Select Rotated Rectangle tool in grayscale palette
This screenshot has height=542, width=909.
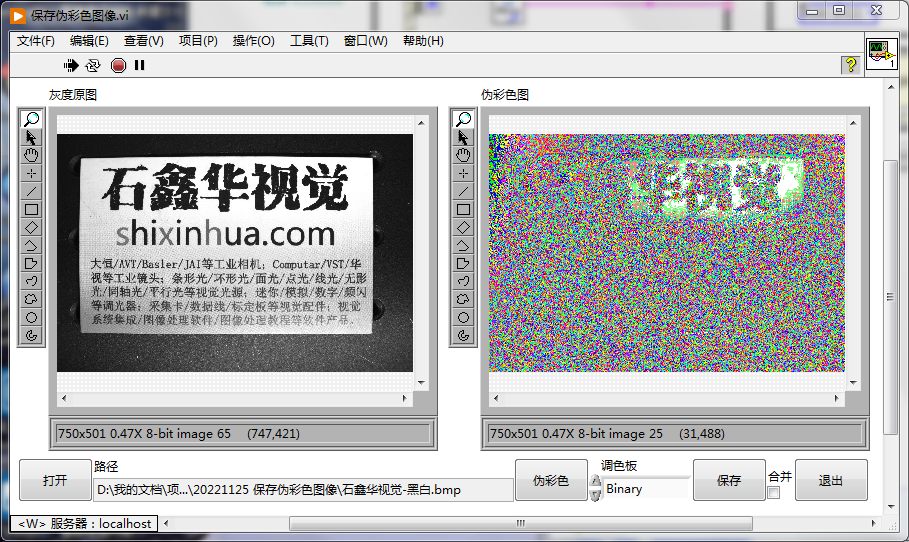[31, 227]
